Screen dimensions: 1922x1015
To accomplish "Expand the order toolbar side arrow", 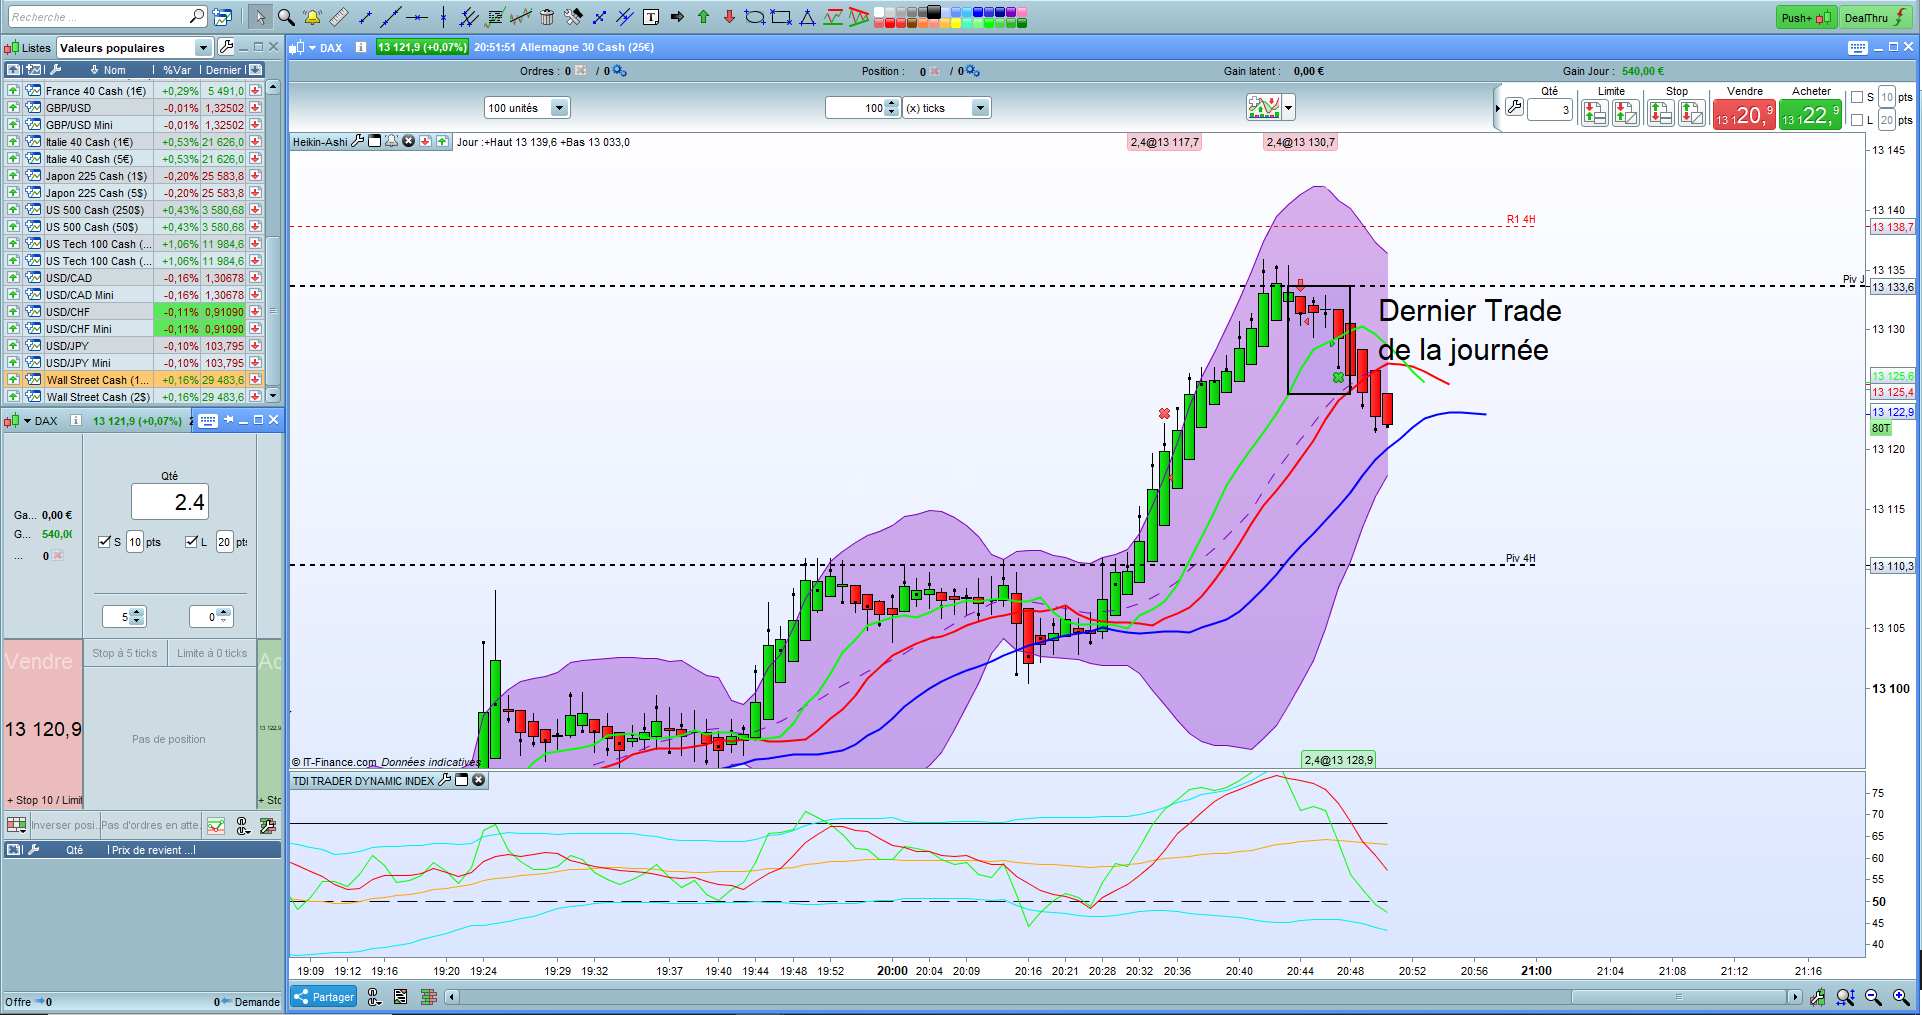I will (x=1498, y=108).
